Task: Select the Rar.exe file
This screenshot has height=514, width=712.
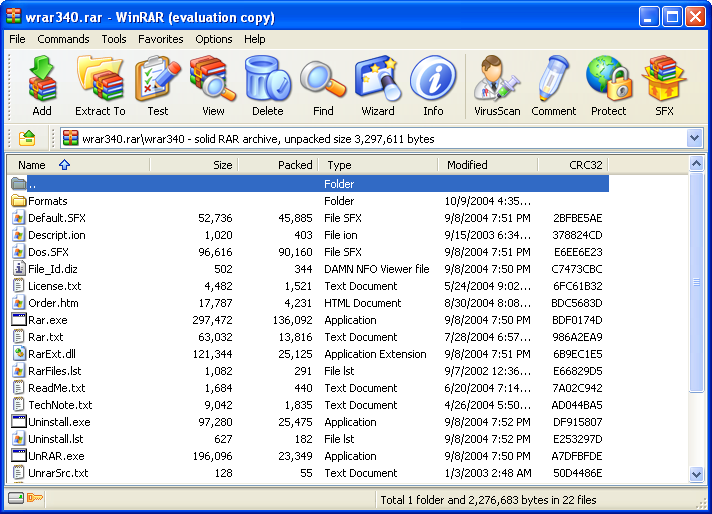Action: pos(46,320)
